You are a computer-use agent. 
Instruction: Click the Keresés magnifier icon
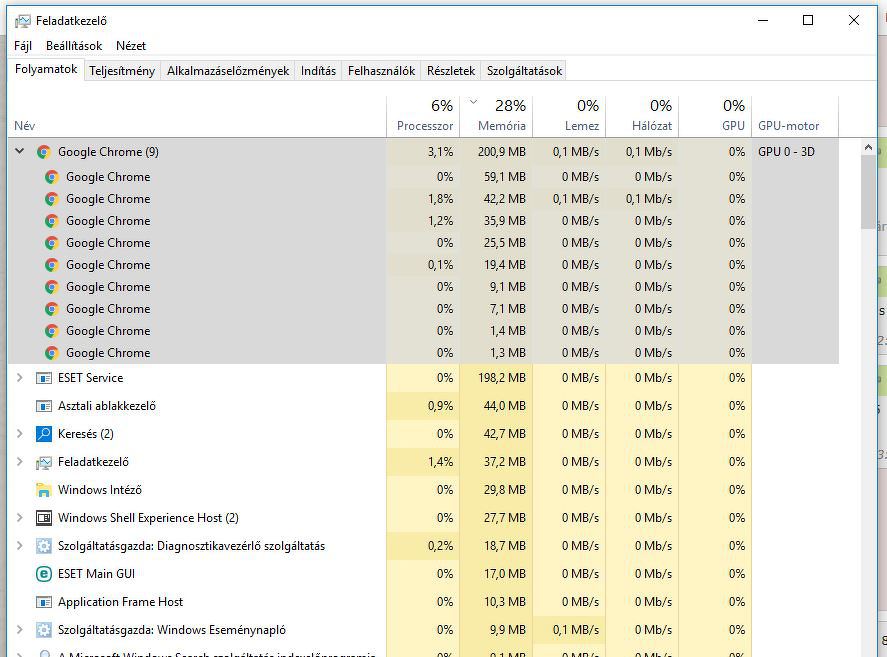click(x=43, y=434)
